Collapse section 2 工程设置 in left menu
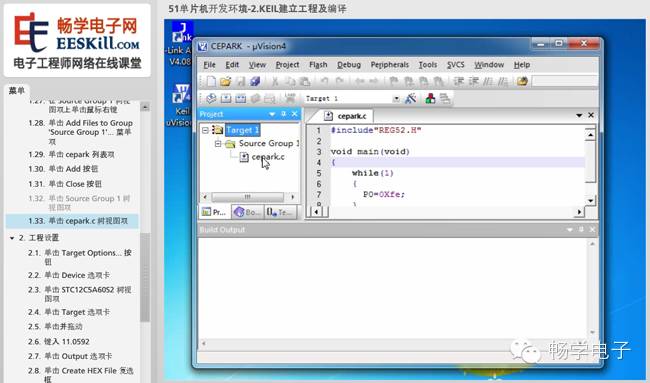Screen dimensions: 650x383 click(12, 238)
